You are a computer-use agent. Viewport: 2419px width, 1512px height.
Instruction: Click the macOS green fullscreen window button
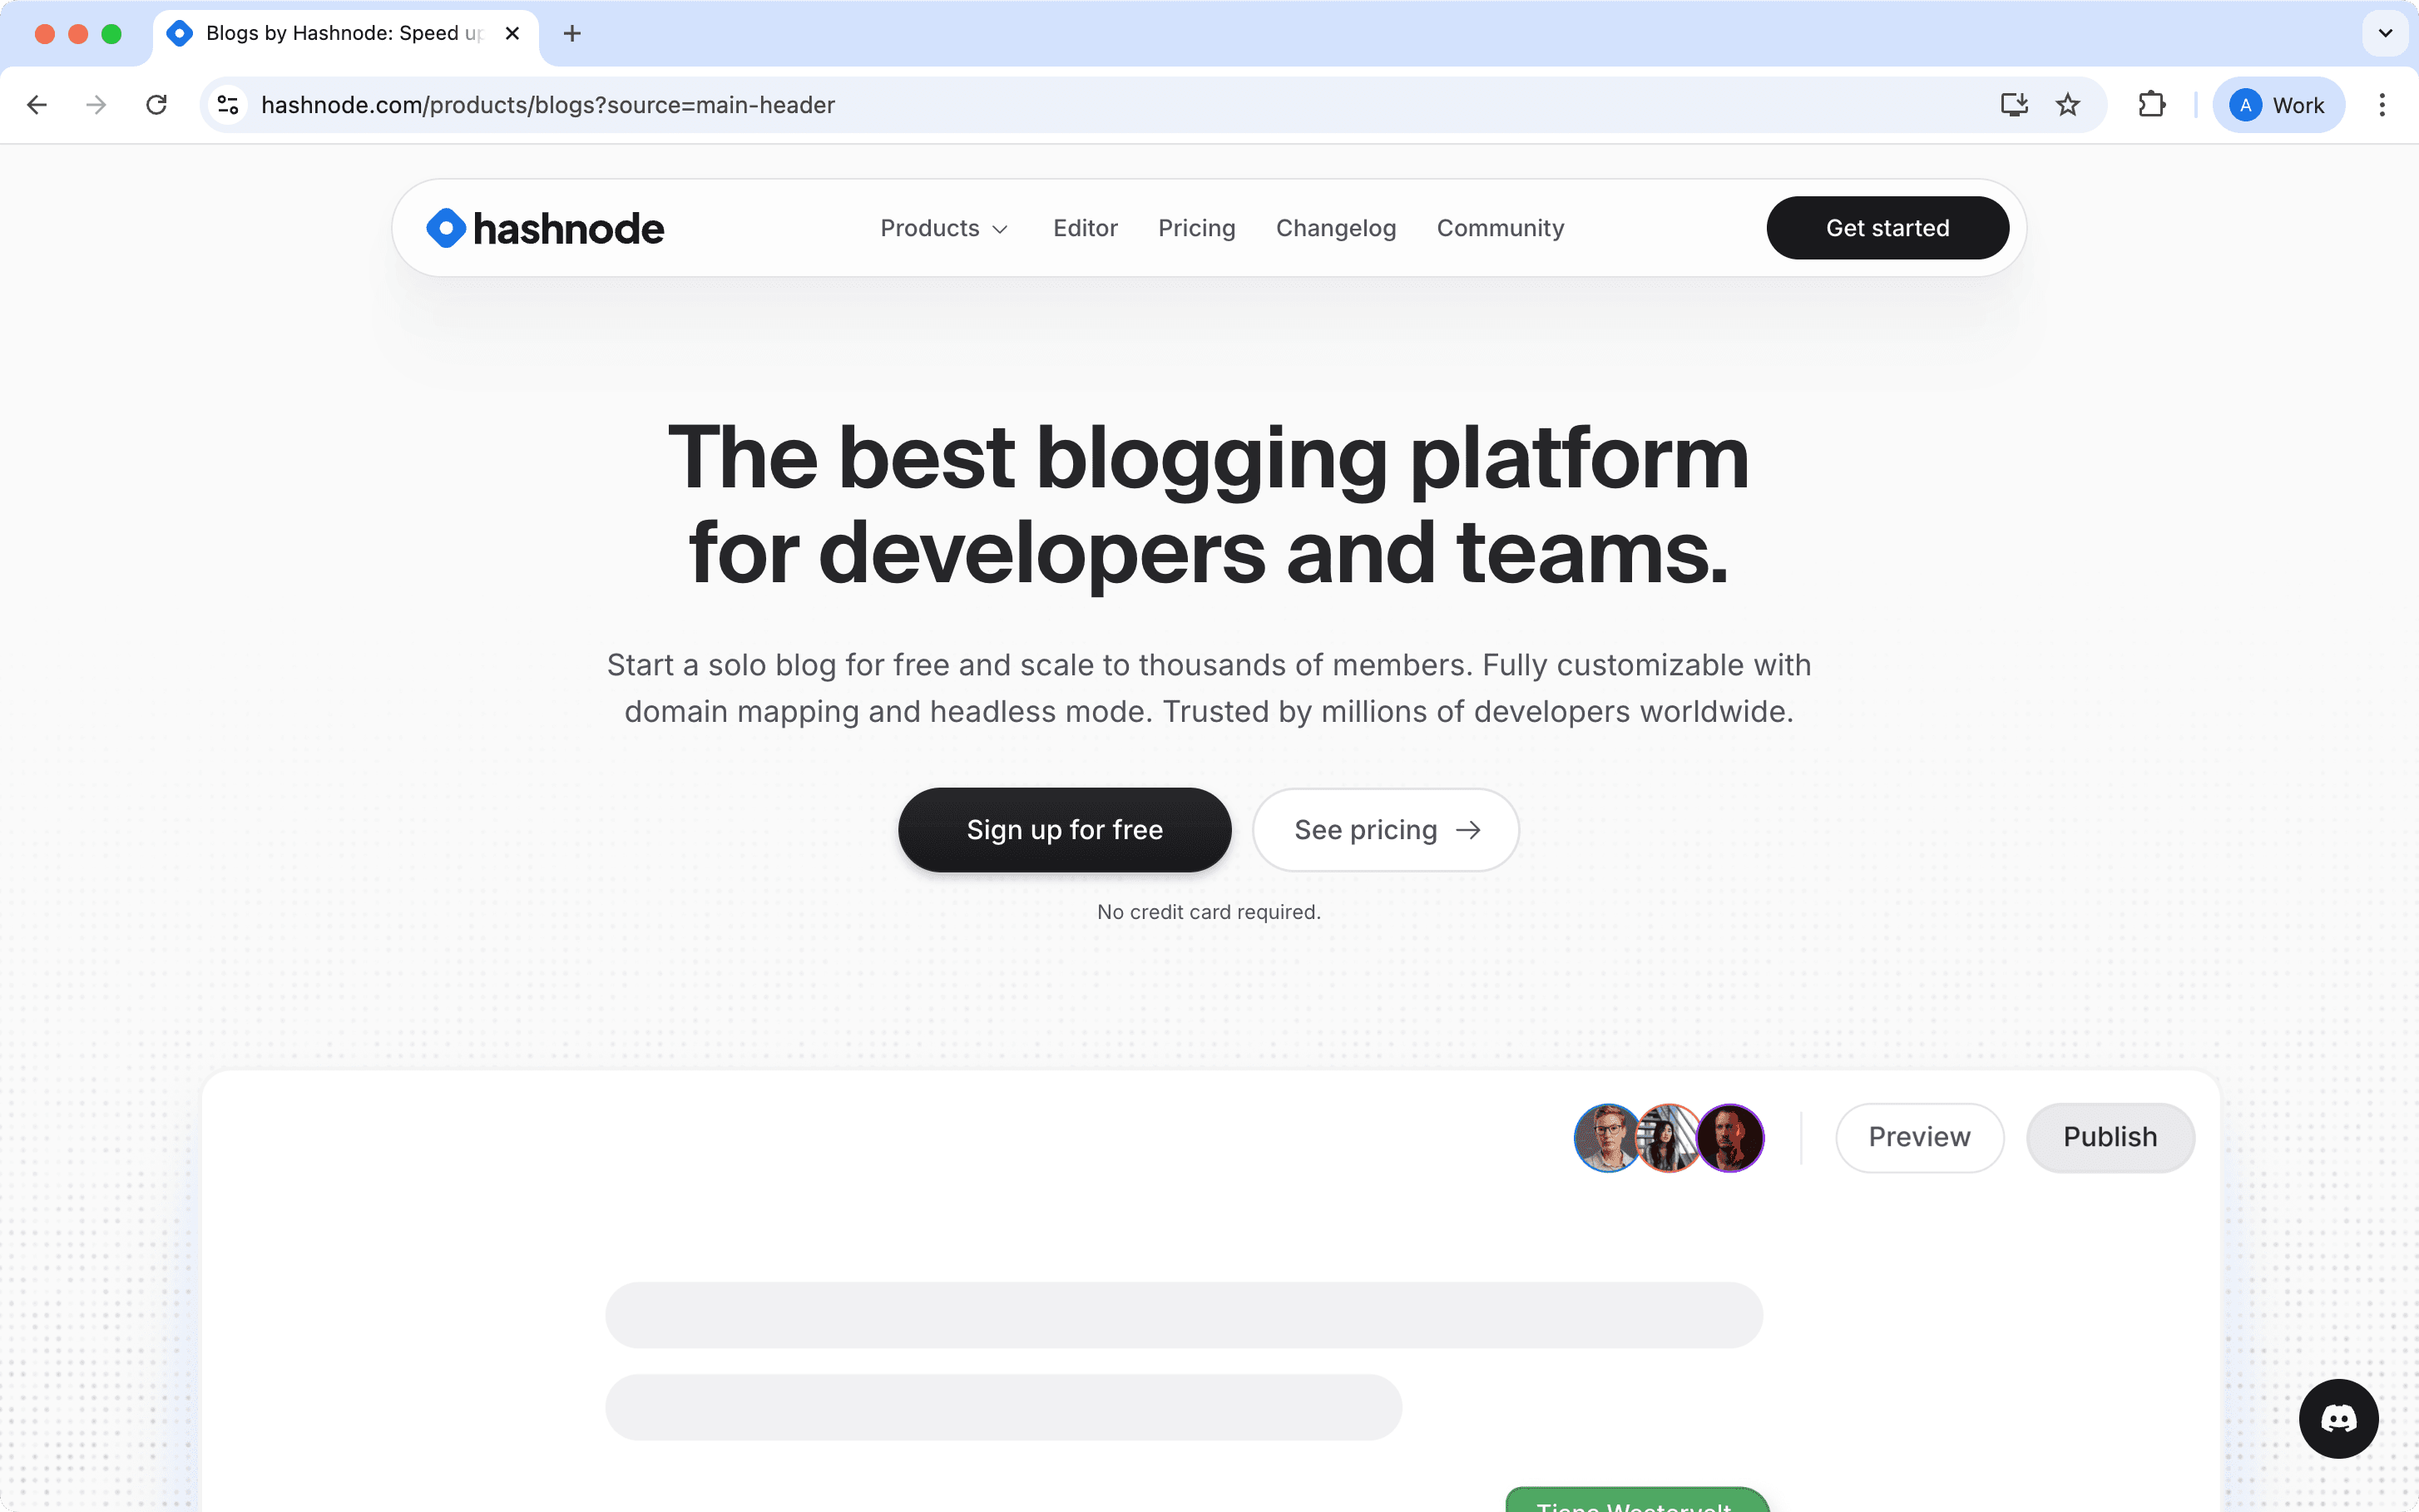(x=112, y=34)
